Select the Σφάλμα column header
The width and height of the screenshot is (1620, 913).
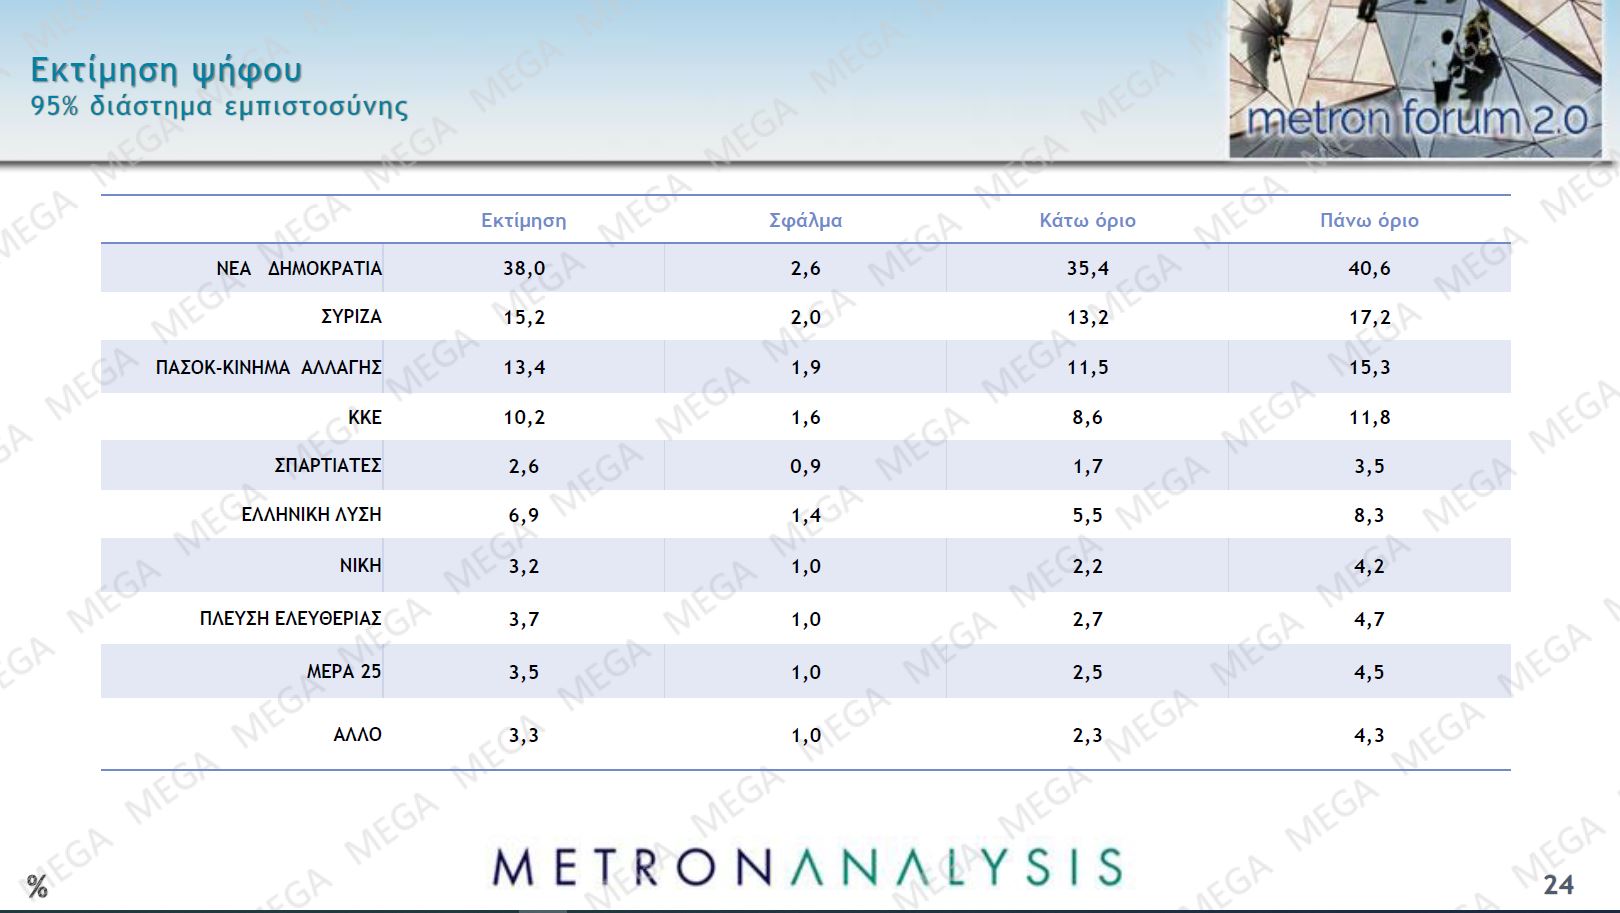(805, 220)
